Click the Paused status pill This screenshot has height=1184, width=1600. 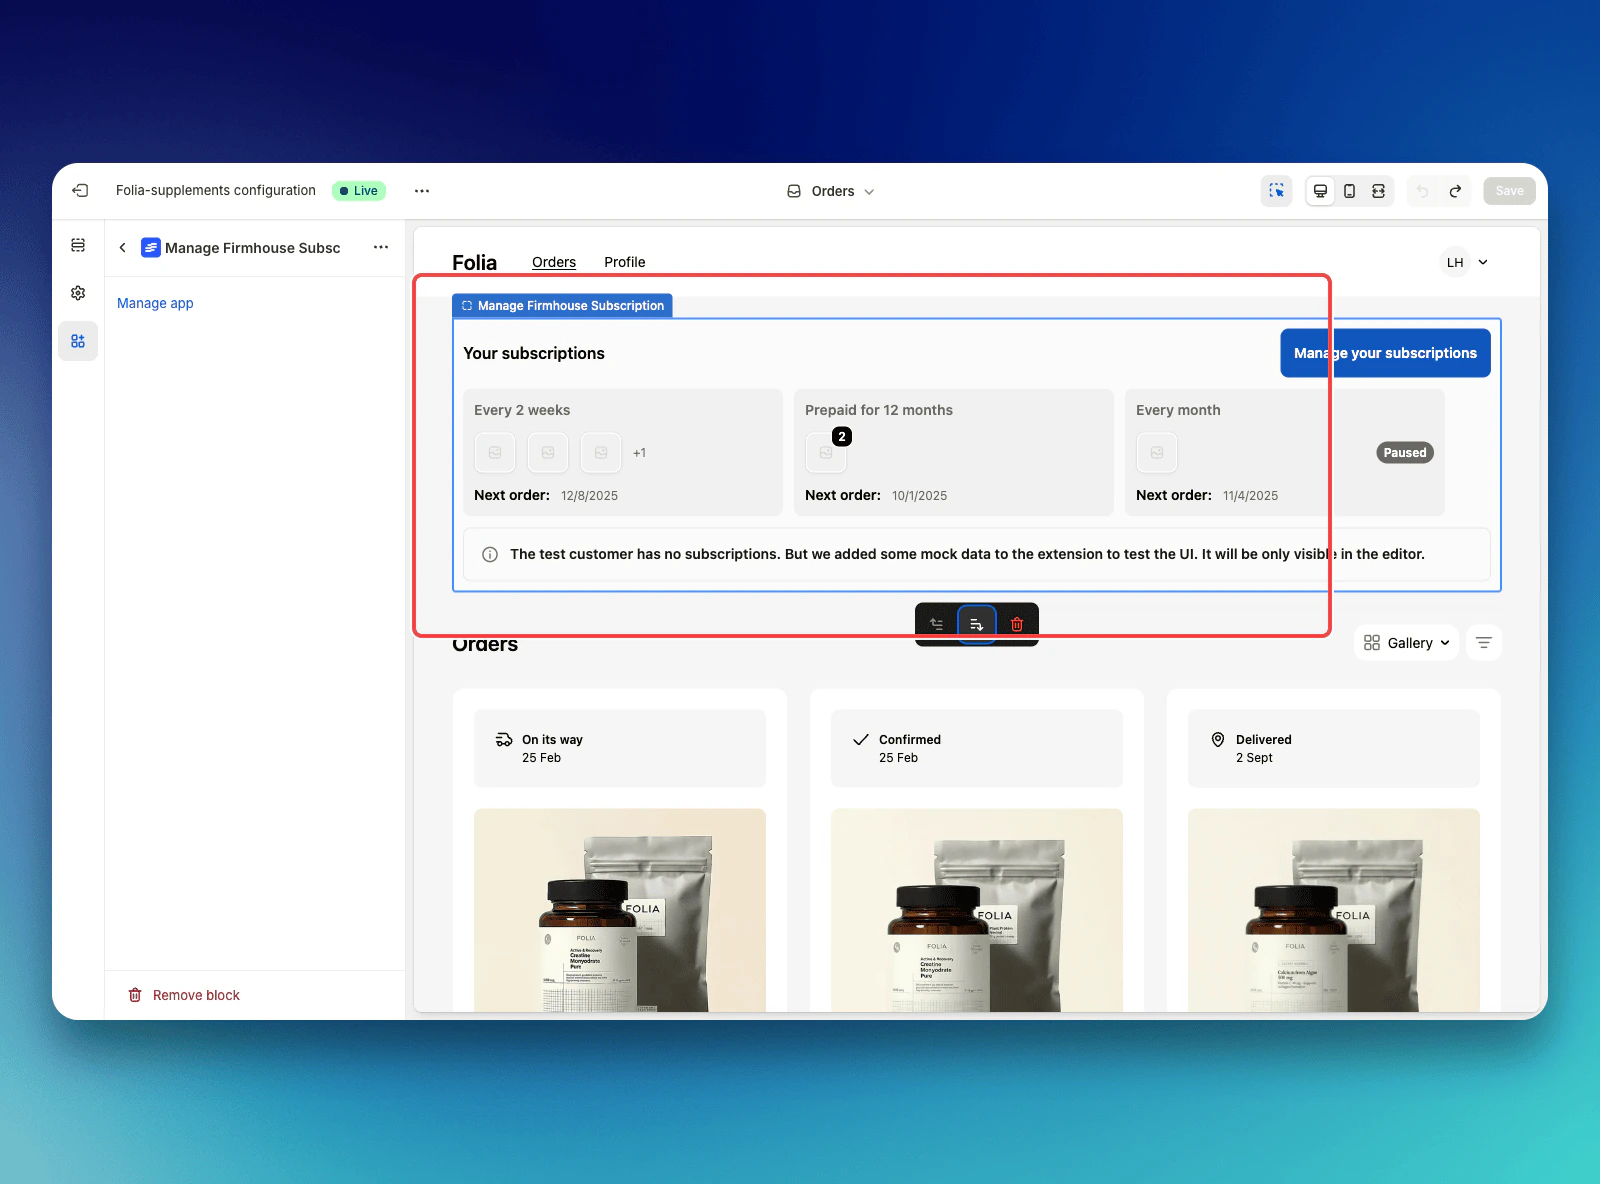coord(1404,452)
